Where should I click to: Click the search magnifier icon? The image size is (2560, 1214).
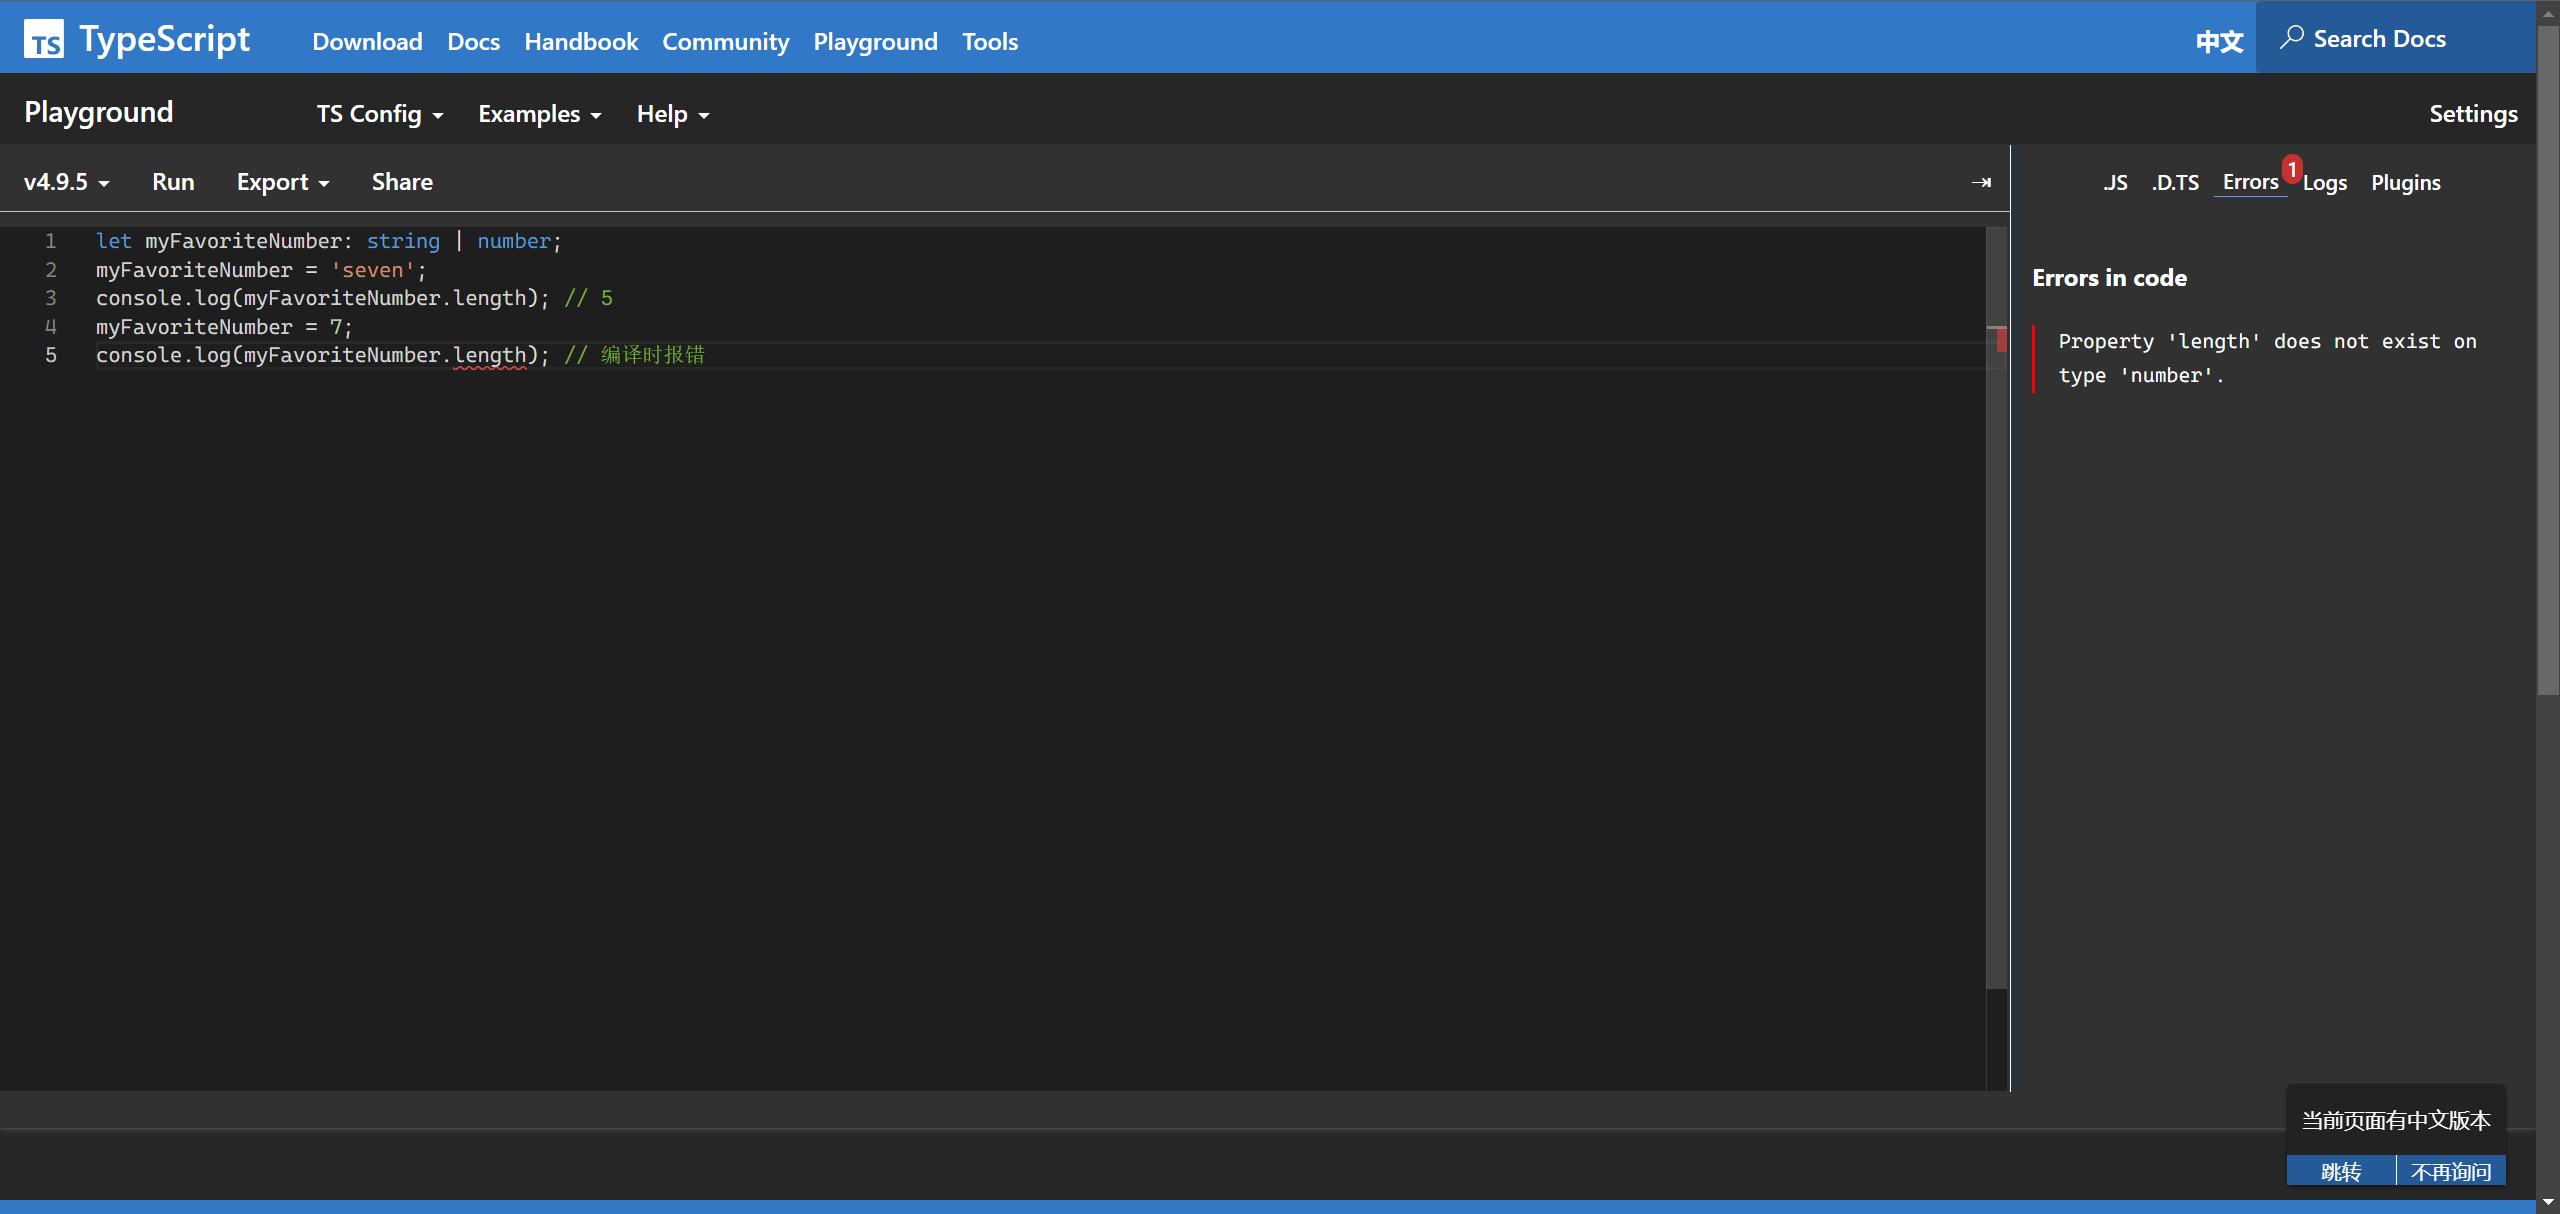tap(2291, 38)
